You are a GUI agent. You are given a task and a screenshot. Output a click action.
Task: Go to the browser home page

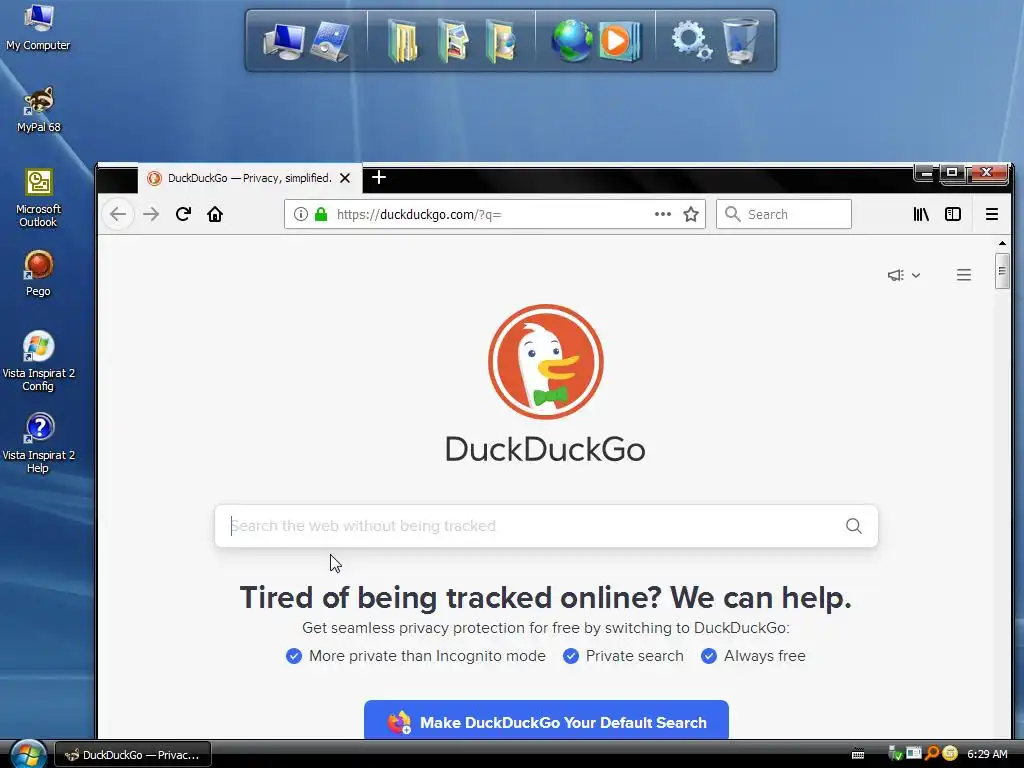(x=215, y=214)
